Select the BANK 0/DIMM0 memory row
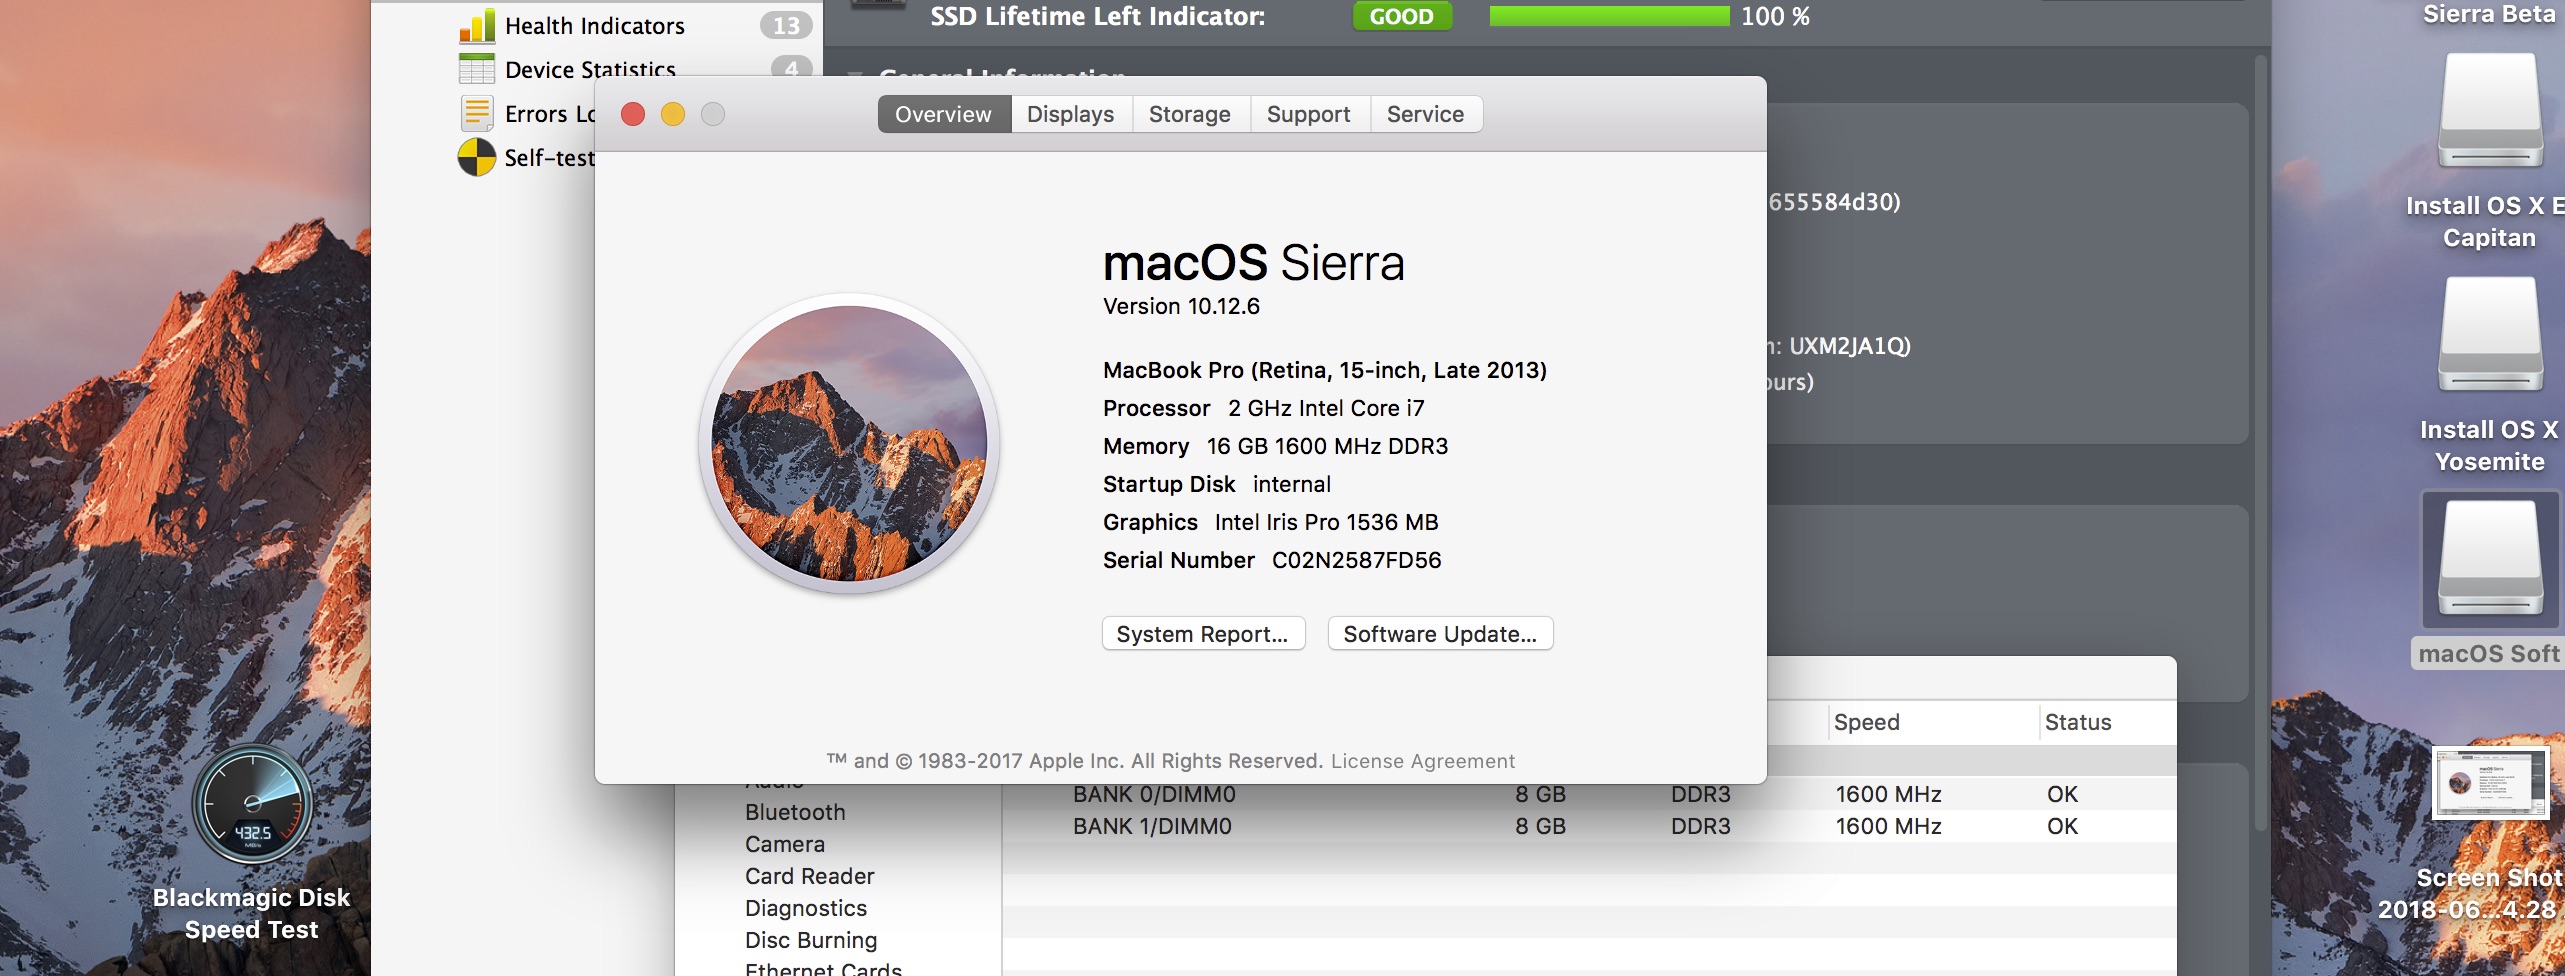 [x=1589, y=794]
